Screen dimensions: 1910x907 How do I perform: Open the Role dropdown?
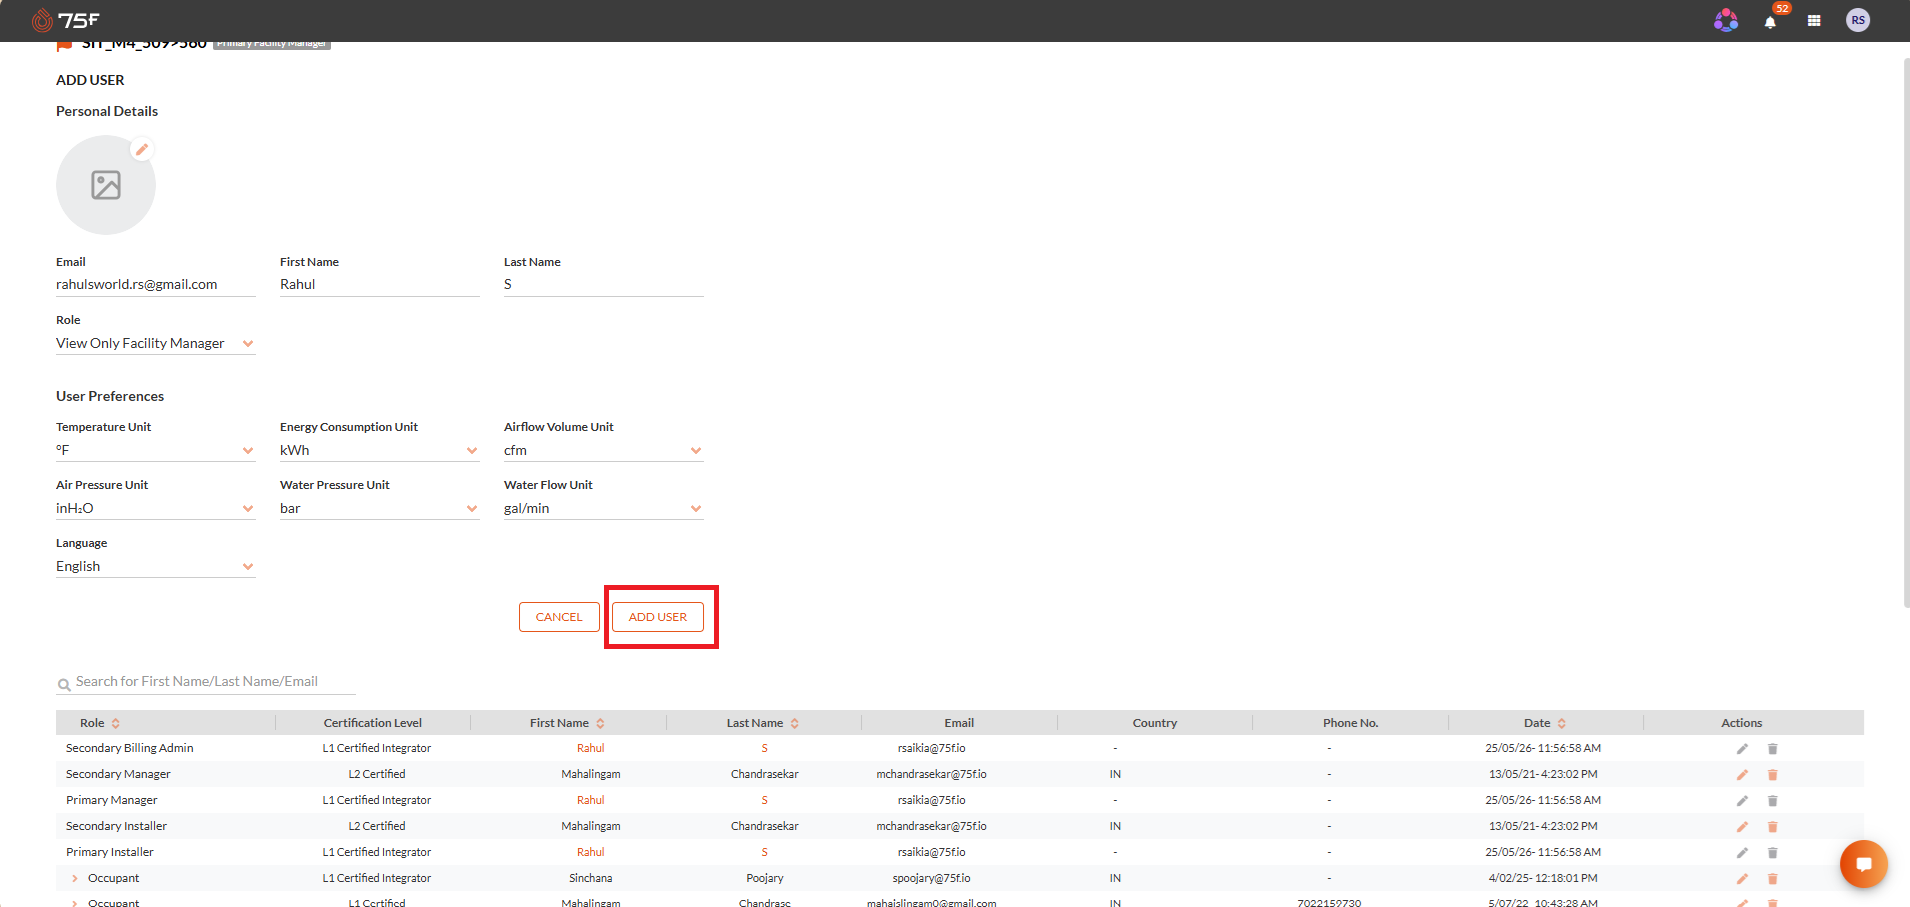(x=156, y=343)
